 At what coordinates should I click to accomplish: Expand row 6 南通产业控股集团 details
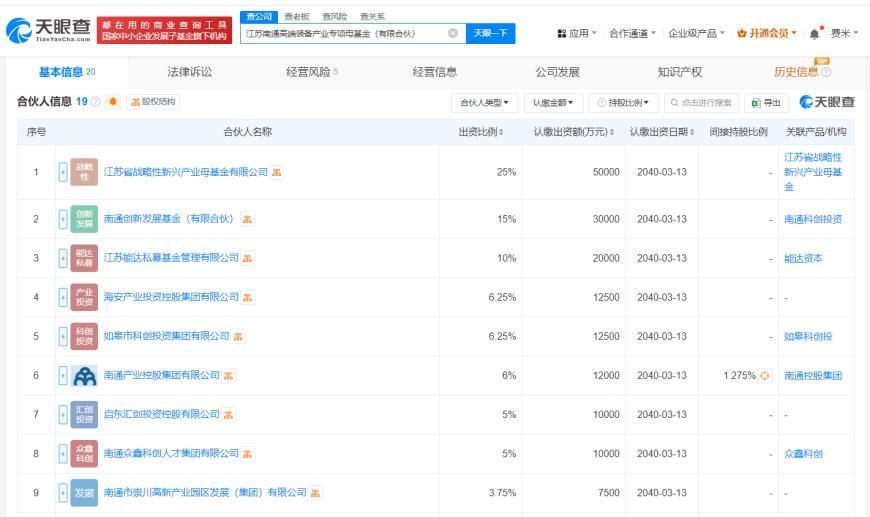[x=62, y=375]
